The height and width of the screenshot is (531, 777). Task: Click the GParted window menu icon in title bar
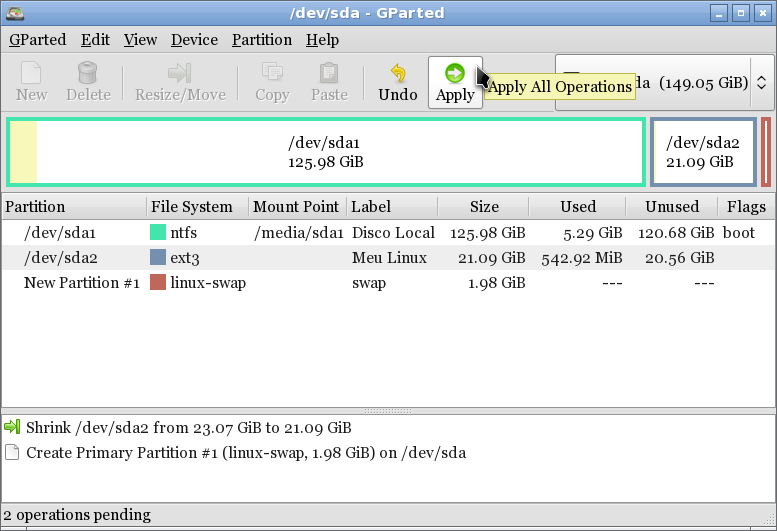(14, 14)
